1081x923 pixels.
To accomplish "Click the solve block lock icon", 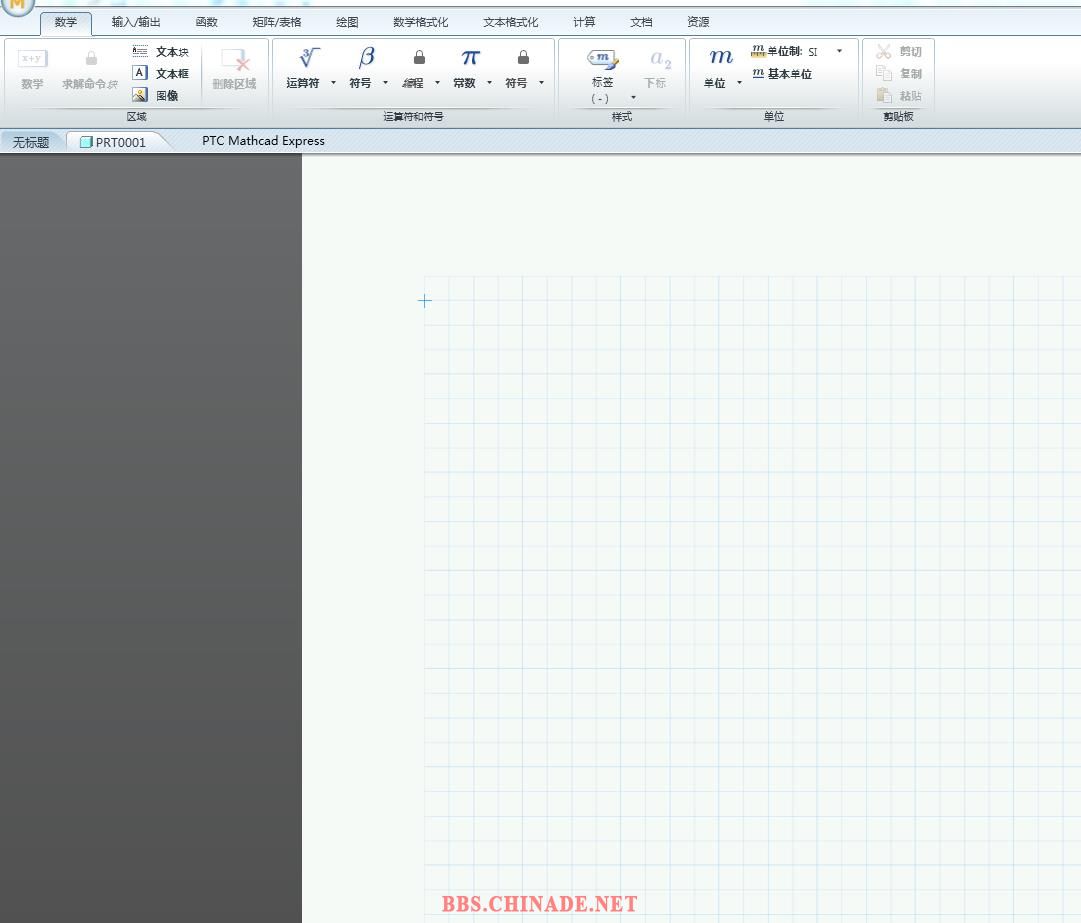I will pos(91,59).
